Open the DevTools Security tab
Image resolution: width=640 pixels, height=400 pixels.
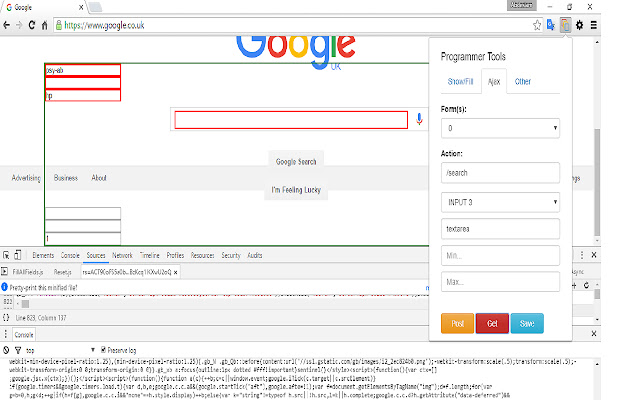[x=231, y=256]
